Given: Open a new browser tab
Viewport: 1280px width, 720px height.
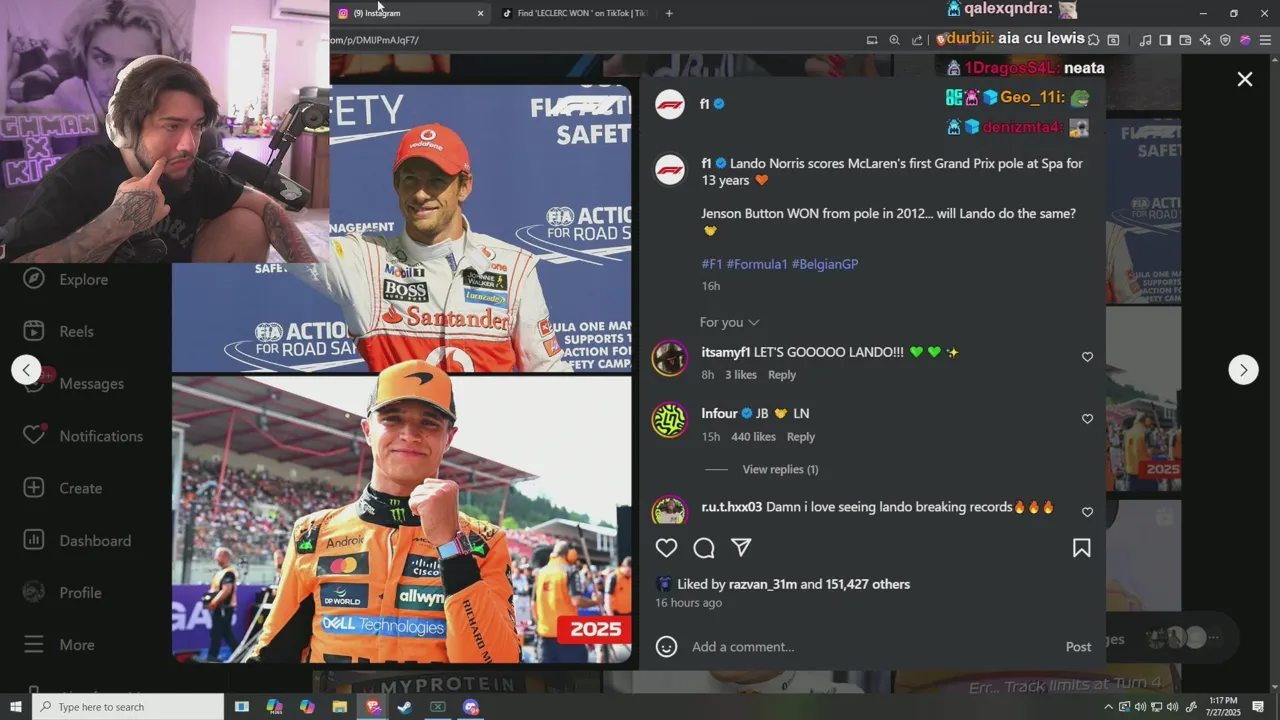Looking at the screenshot, I should click(x=669, y=13).
